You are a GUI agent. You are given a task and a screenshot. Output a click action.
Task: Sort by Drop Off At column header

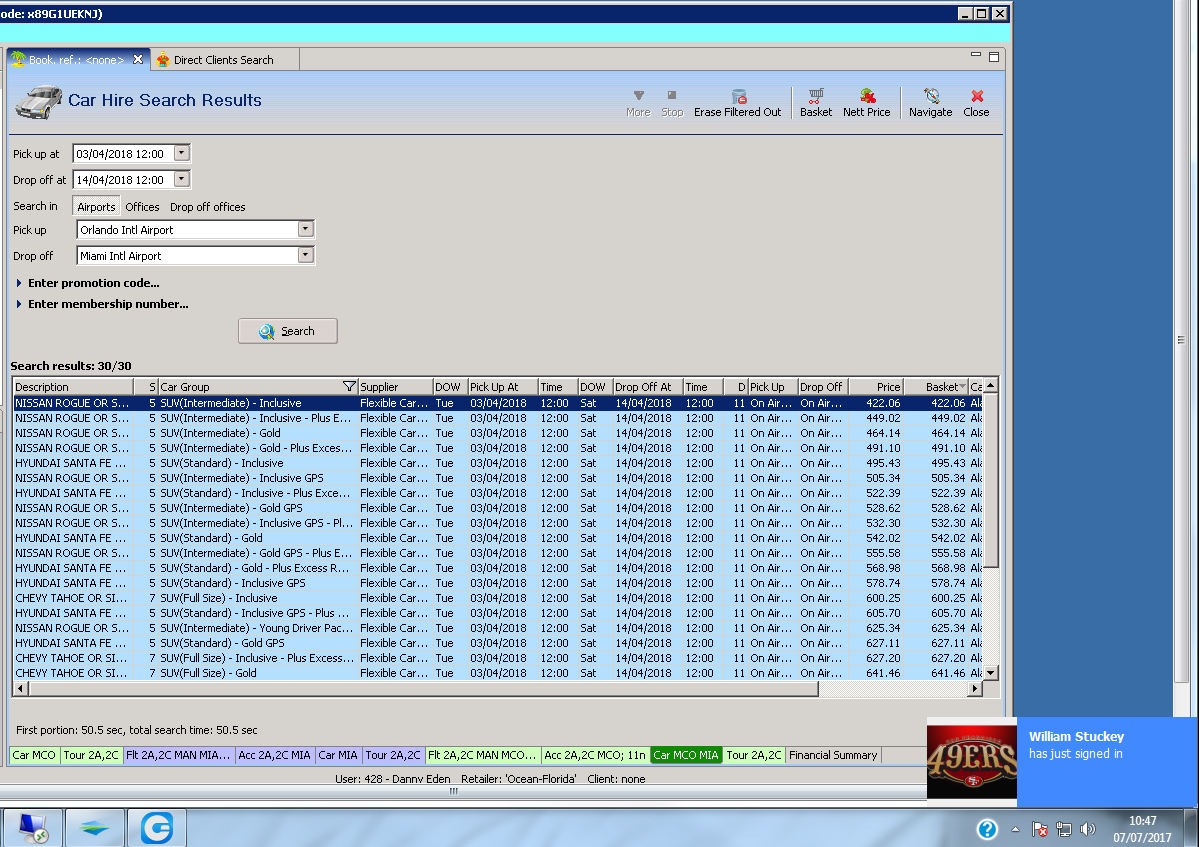[x=648, y=386]
